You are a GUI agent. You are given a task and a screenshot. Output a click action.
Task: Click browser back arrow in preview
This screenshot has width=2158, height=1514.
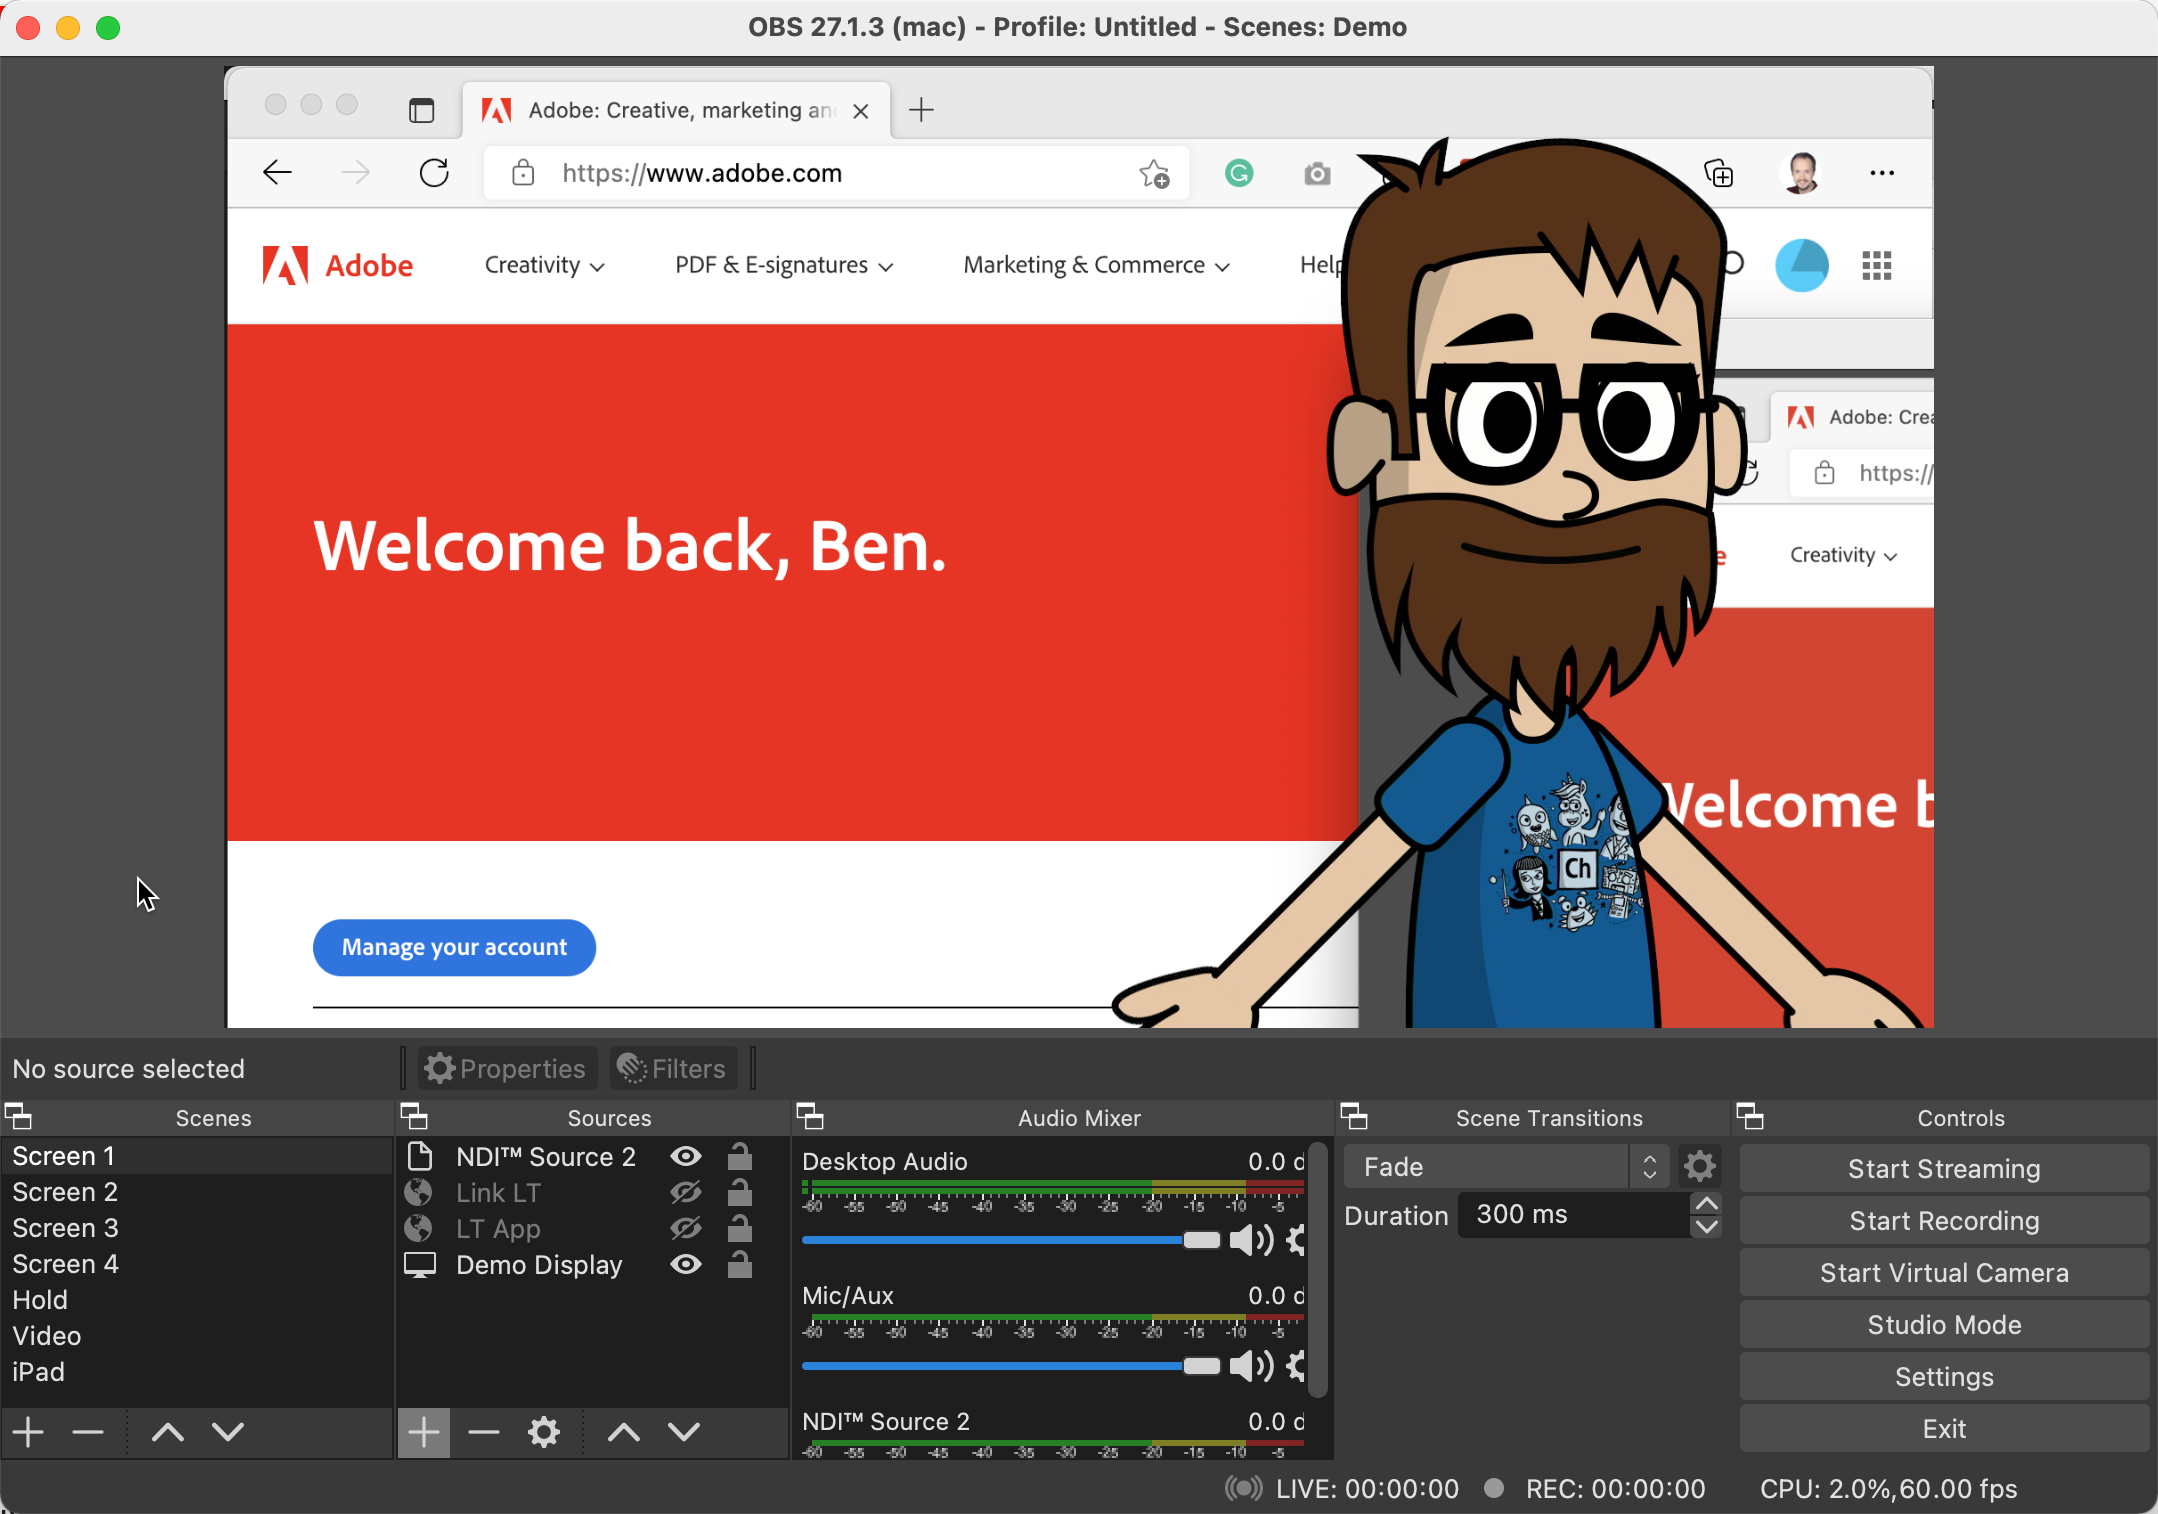277,173
